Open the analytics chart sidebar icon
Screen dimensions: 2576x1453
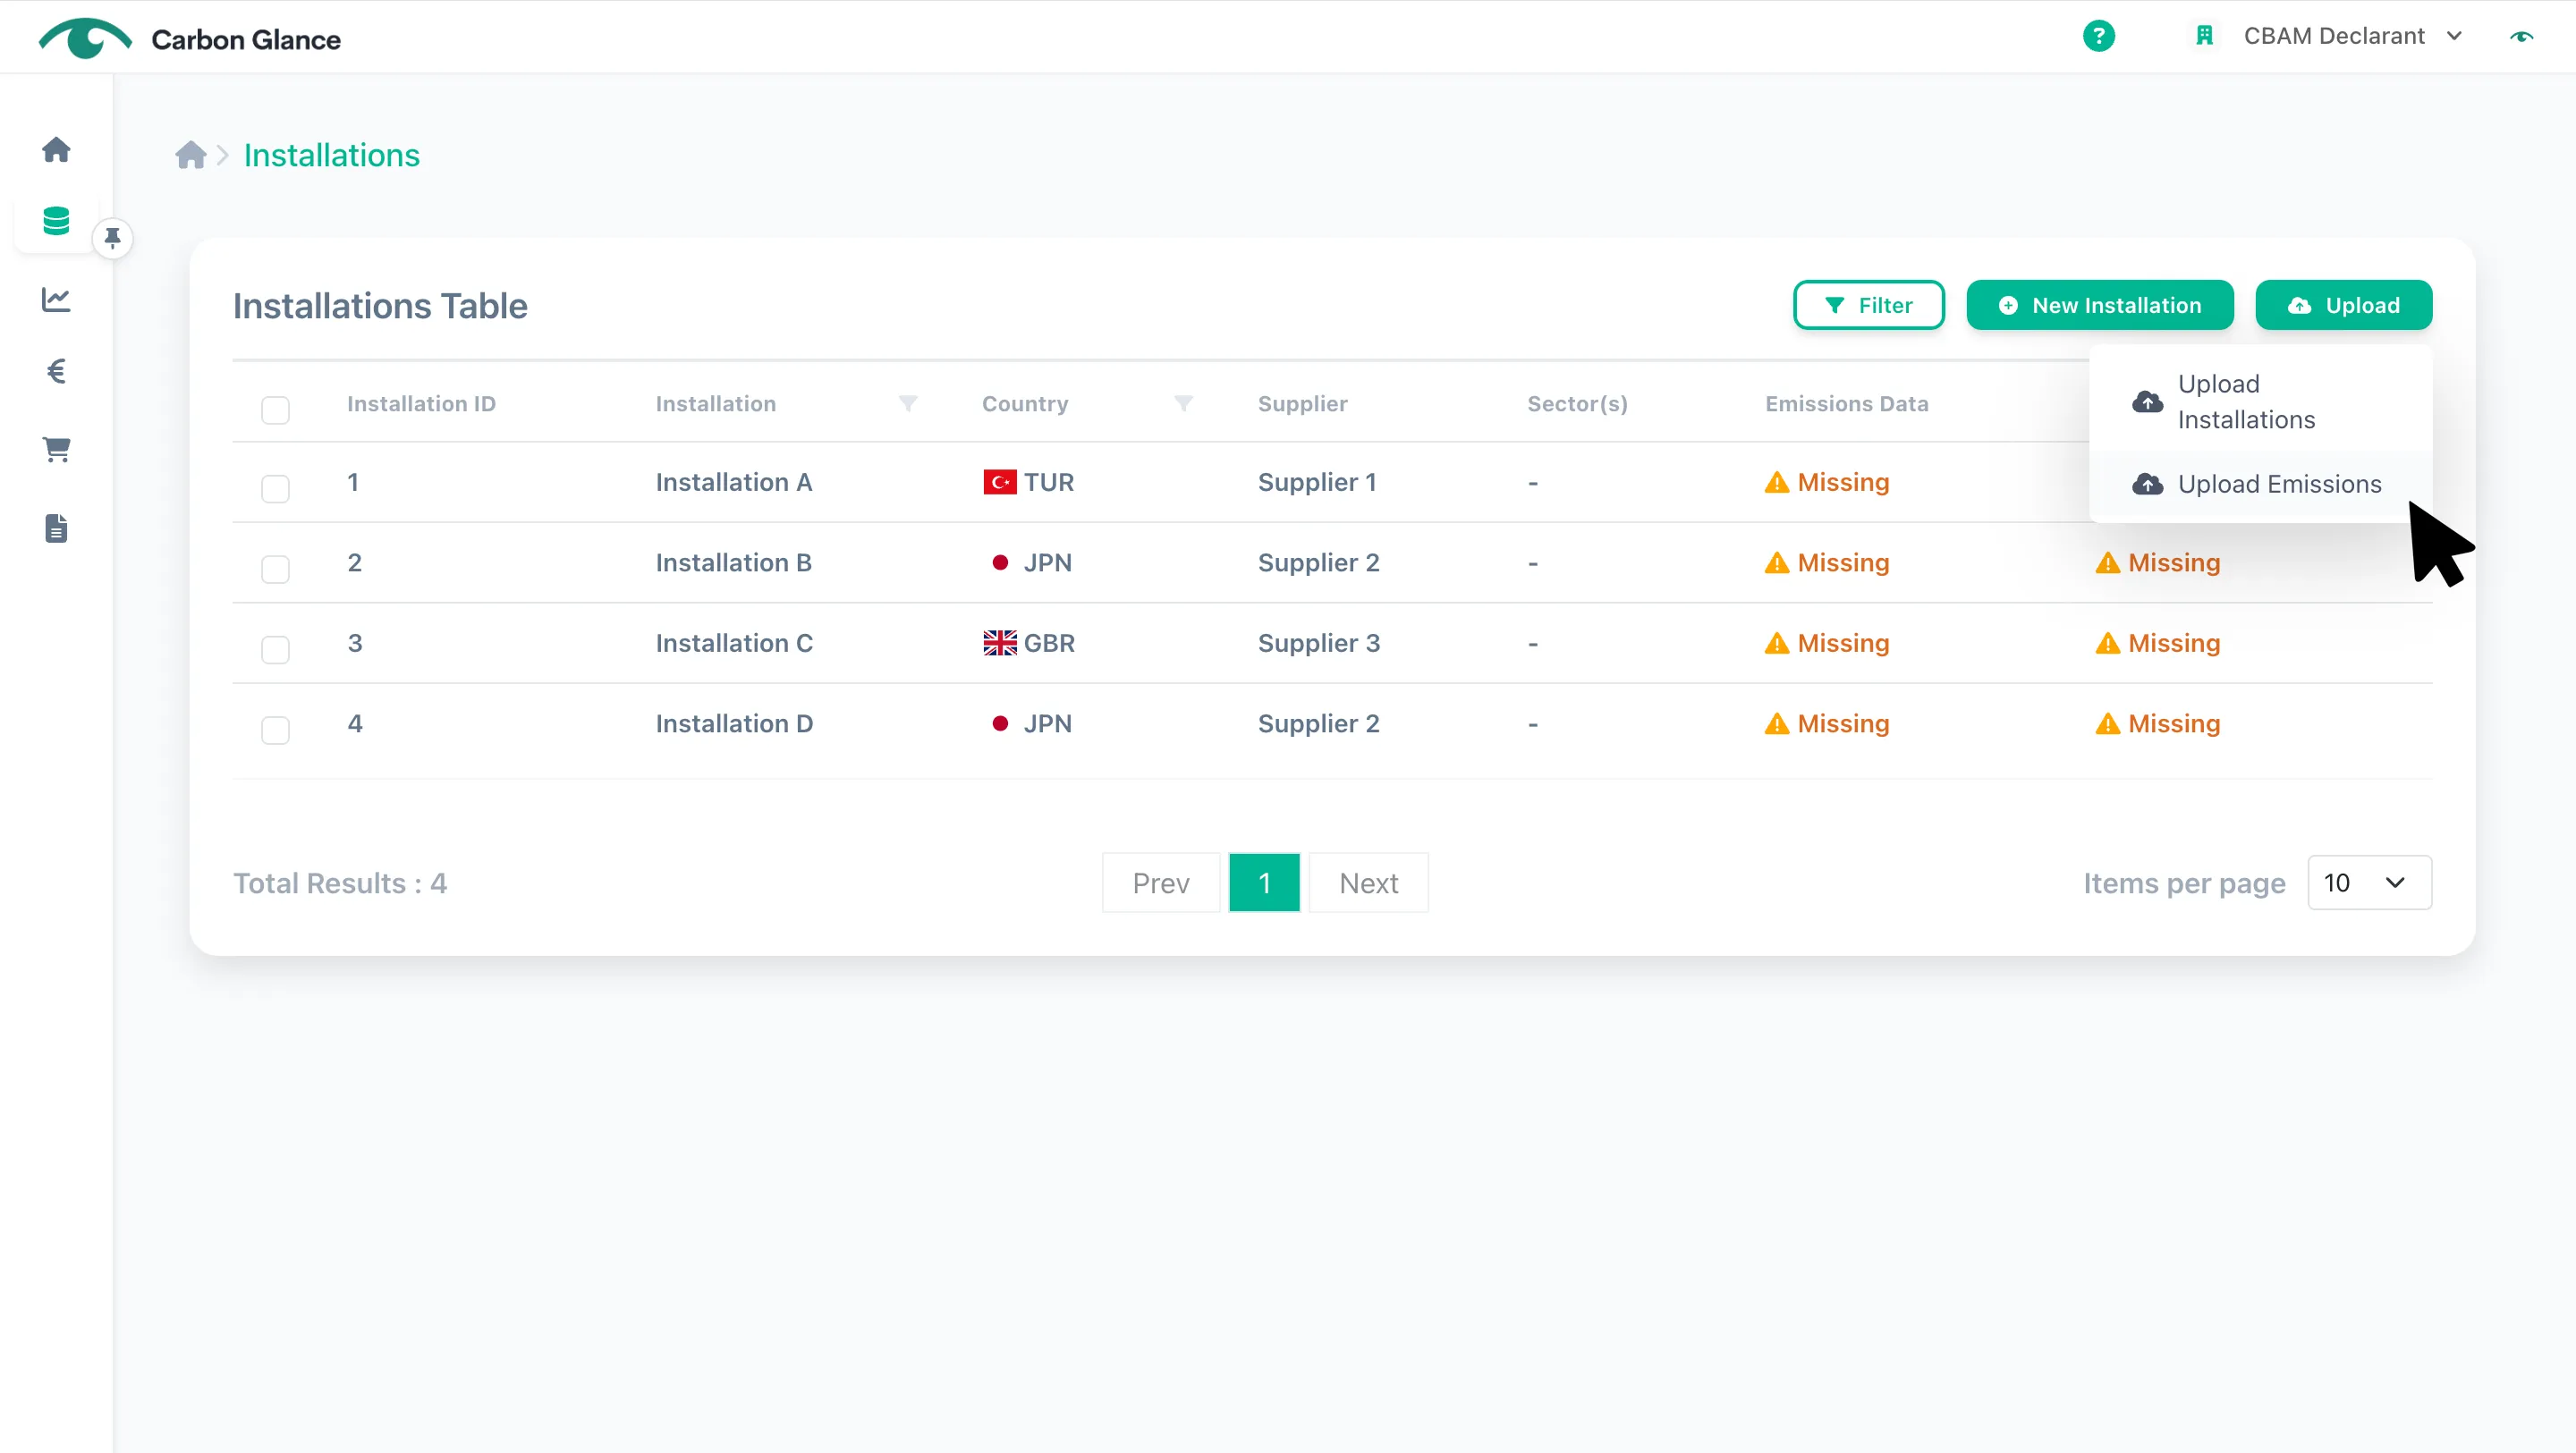click(56, 299)
